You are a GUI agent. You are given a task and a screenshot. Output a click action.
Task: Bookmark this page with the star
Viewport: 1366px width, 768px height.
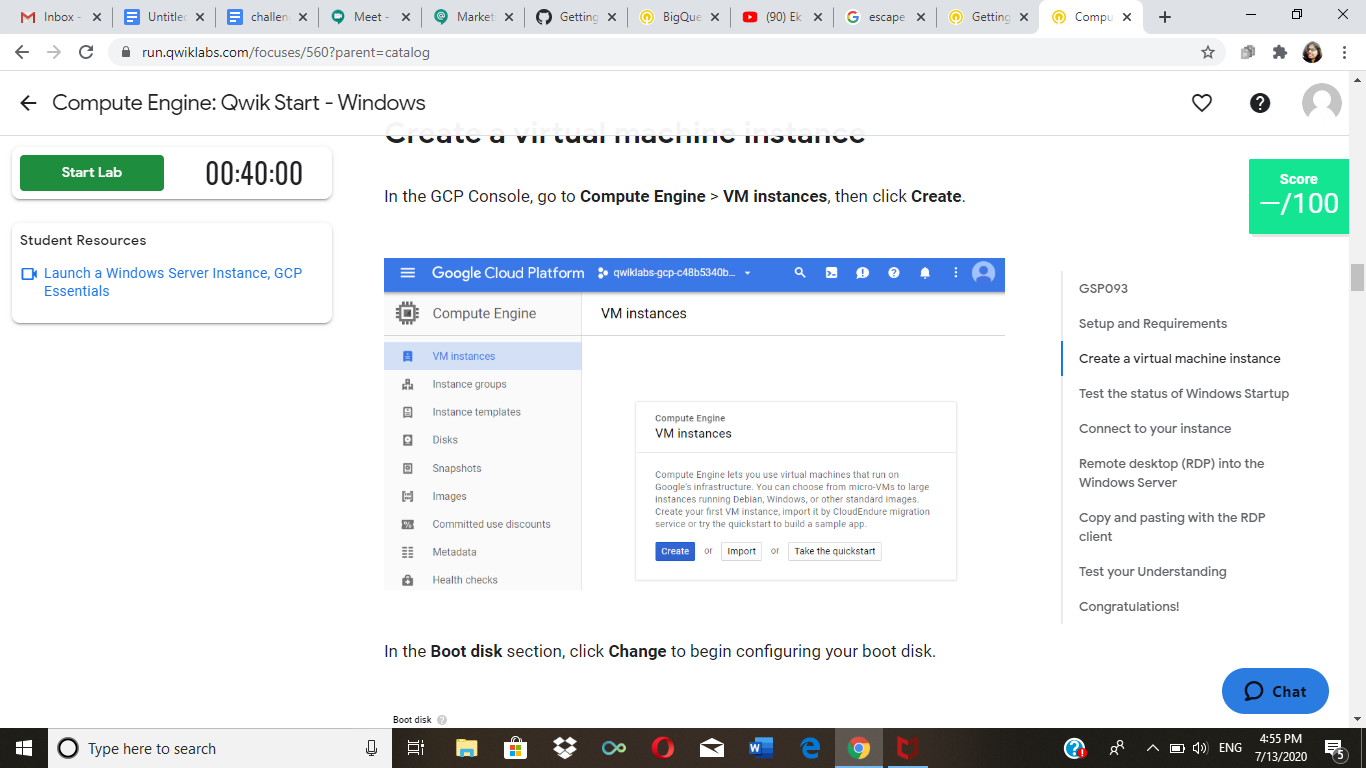coord(1208,52)
